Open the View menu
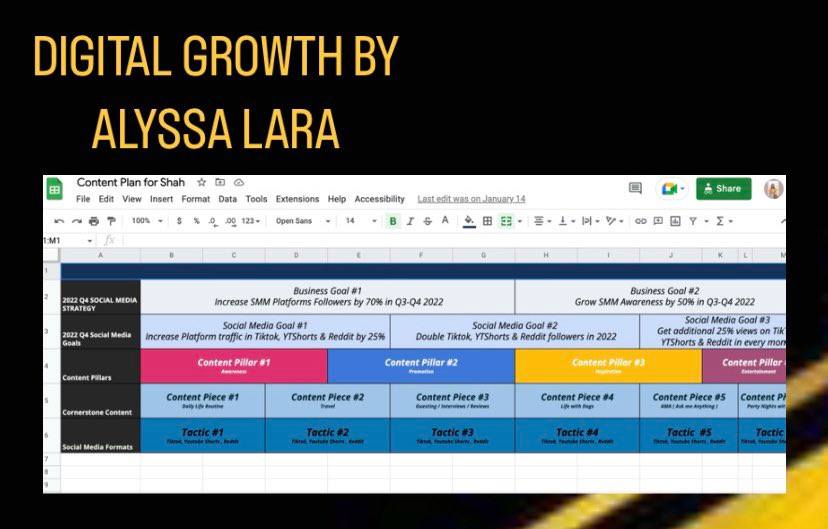 tap(131, 199)
